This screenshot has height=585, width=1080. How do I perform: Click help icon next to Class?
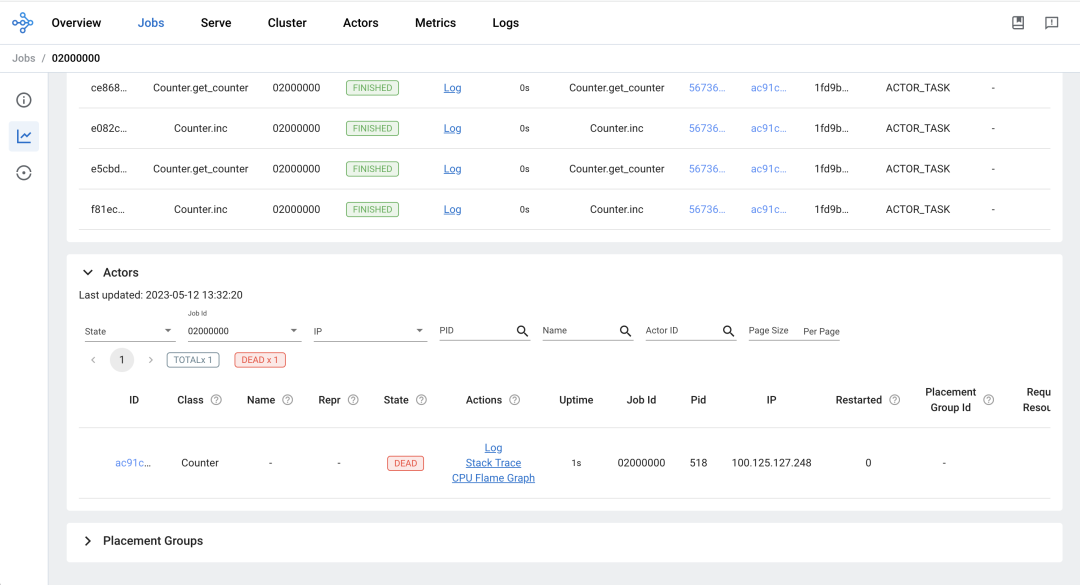[x=214, y=400]
